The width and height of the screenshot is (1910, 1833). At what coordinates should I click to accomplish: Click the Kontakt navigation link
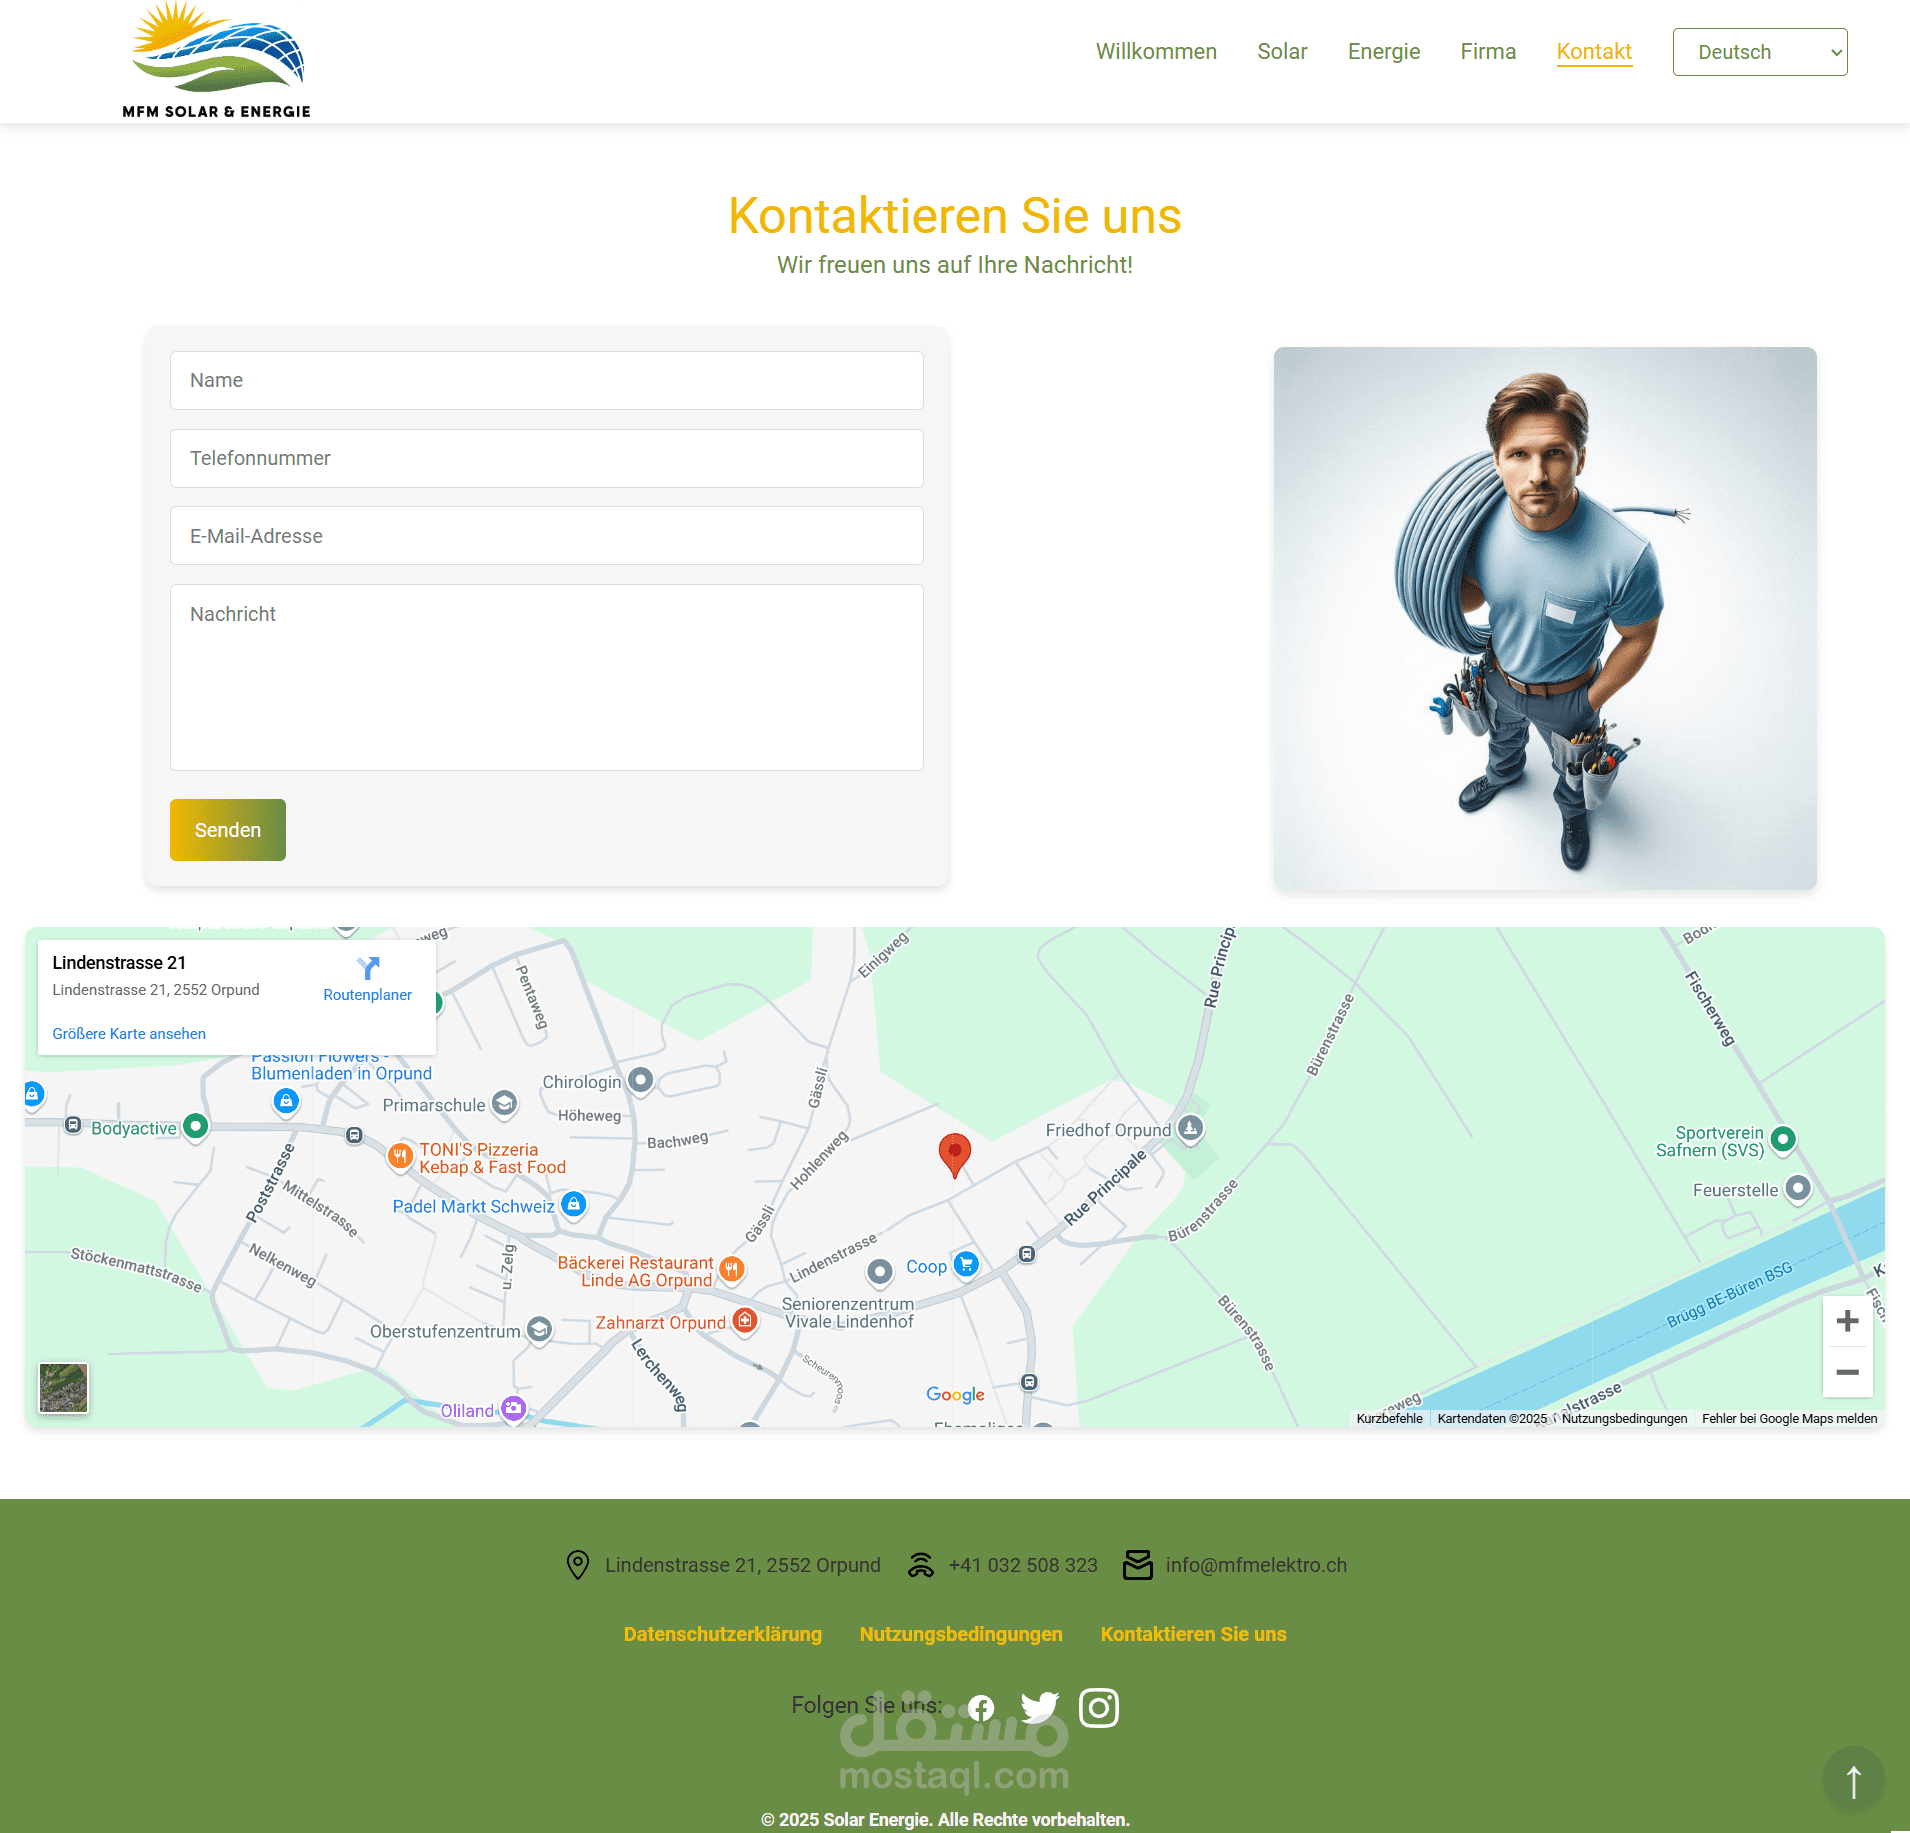1594,52
